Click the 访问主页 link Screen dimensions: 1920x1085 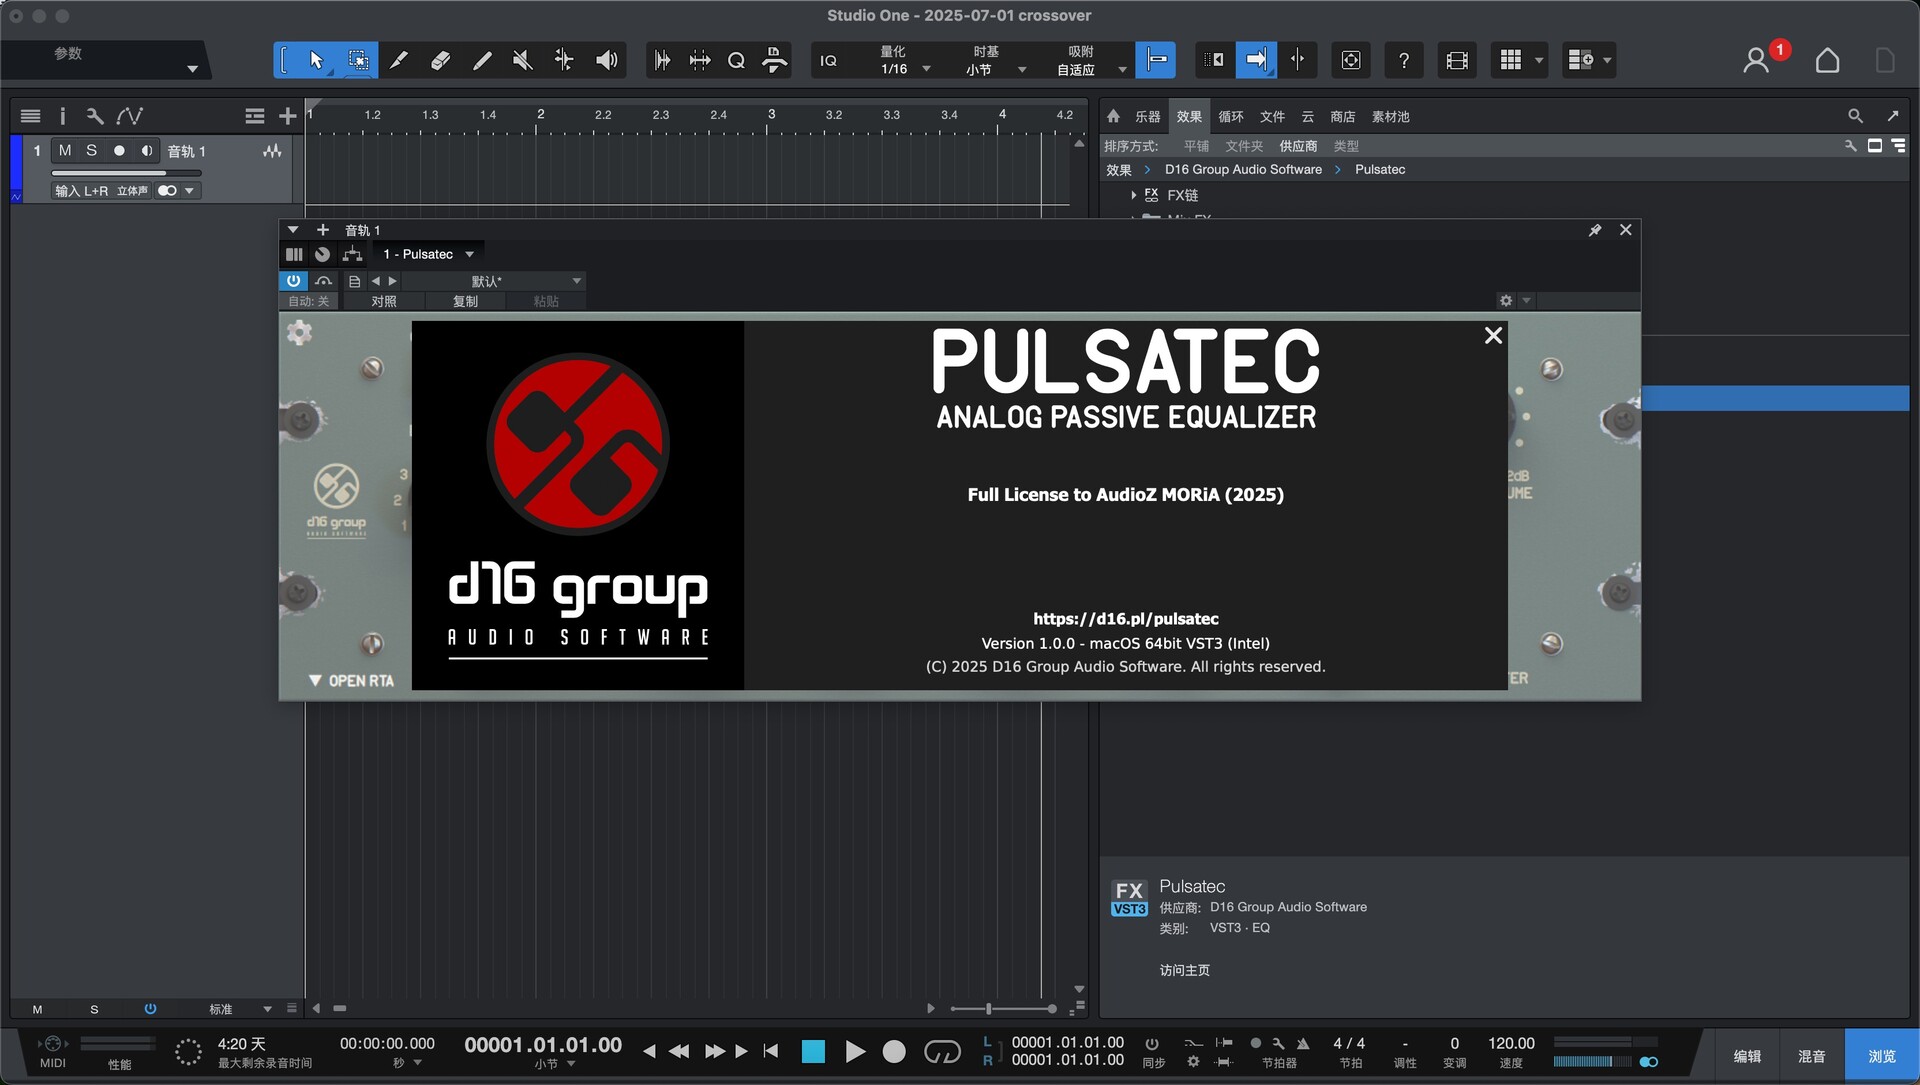[x=1185, y=970]
